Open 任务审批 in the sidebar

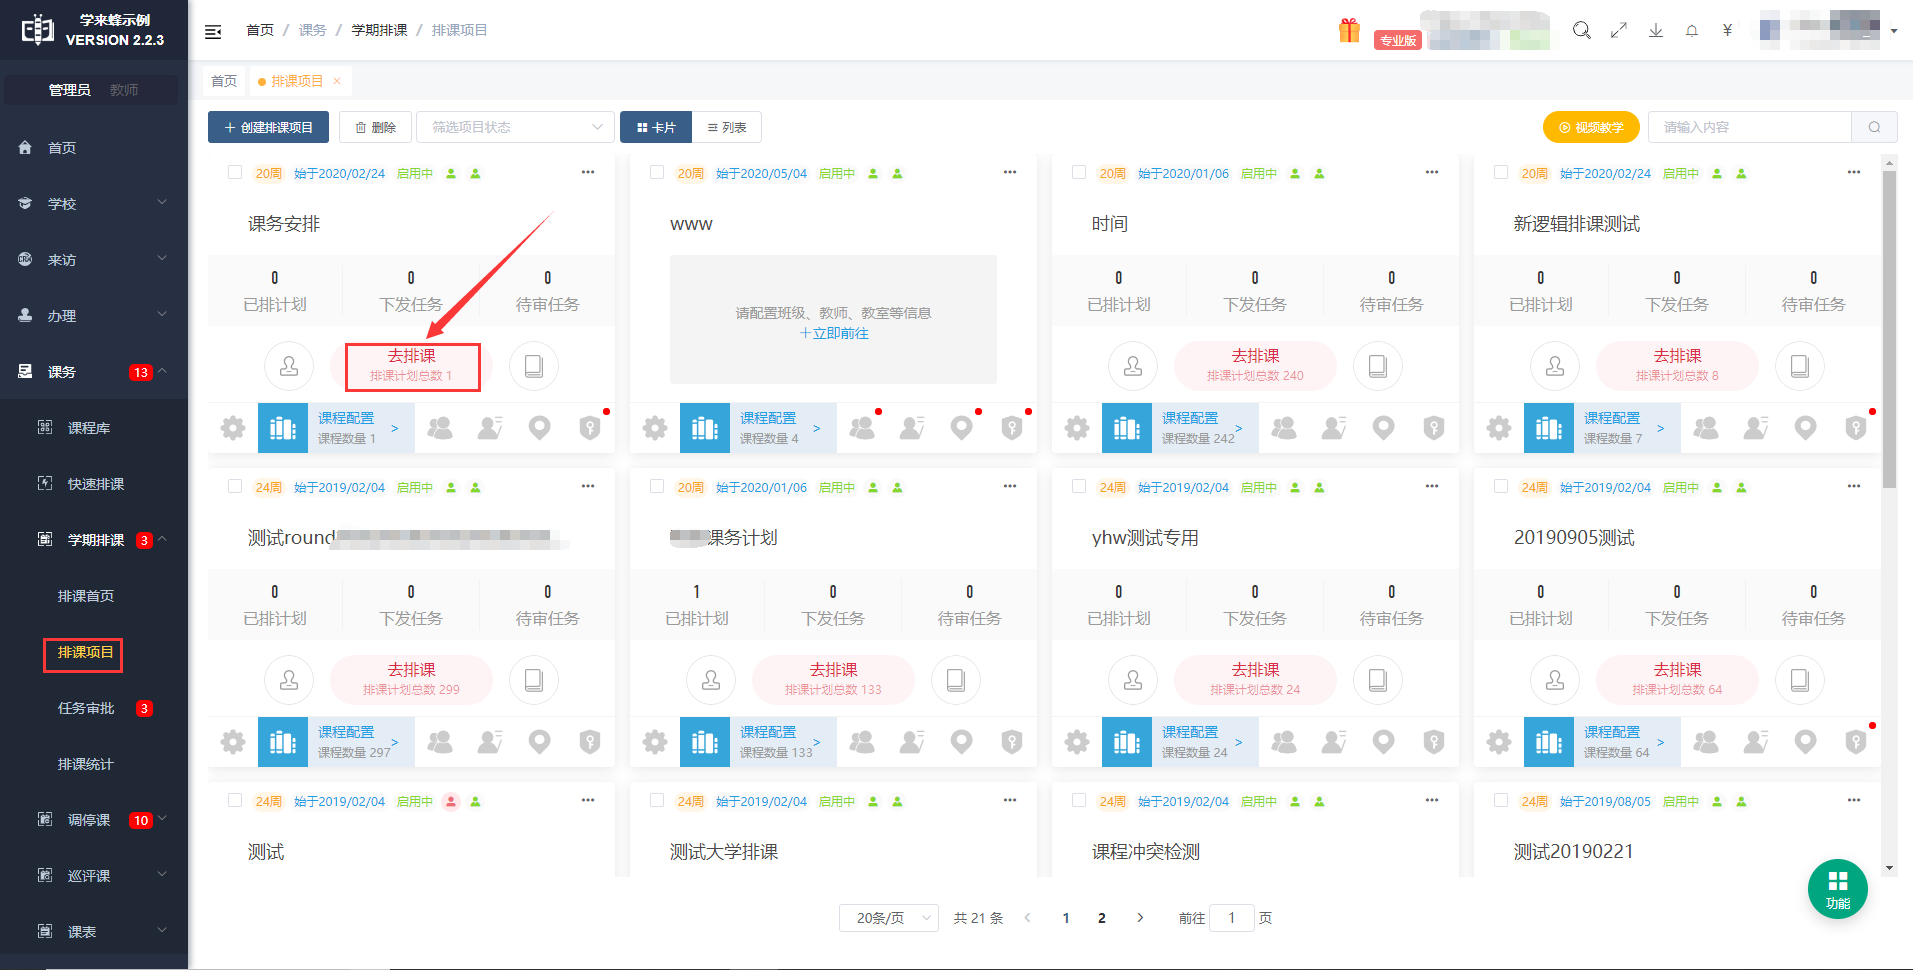86,708
